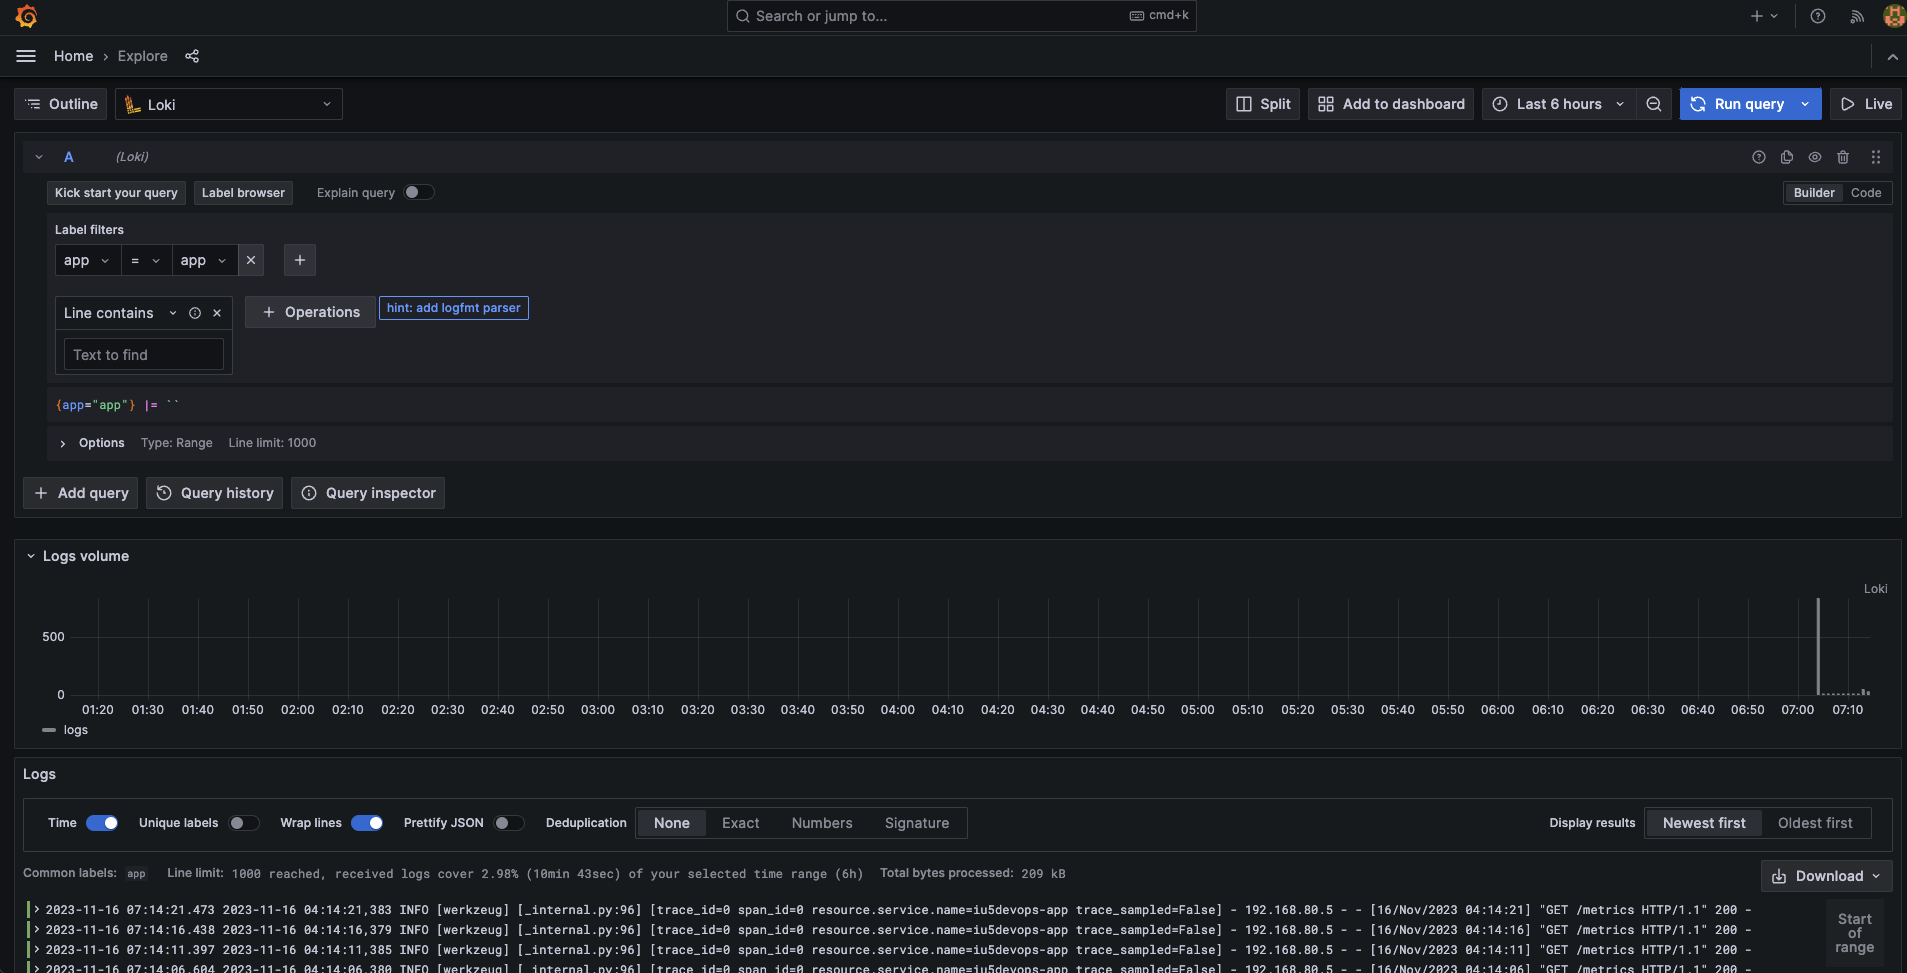1907x973 pixels.
Task: Switch to Code mode
Action: coord(1868,192)
